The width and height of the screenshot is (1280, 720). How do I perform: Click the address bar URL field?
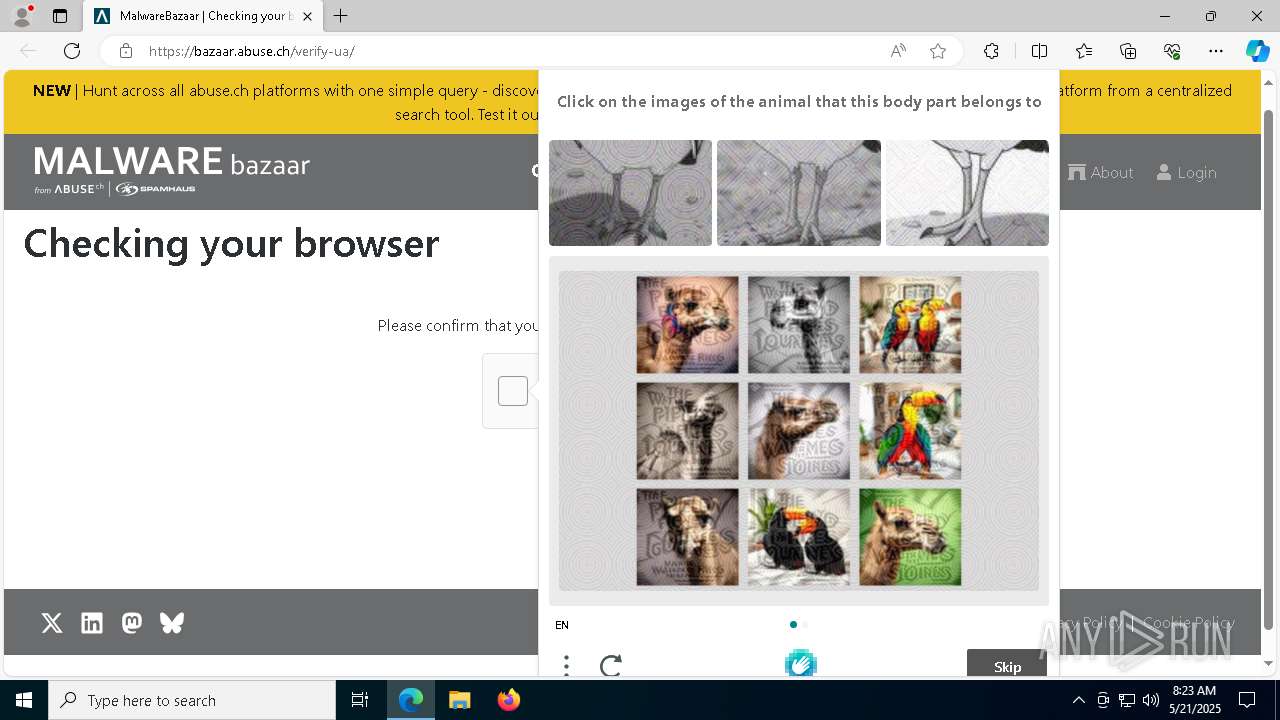pos(510,51)
